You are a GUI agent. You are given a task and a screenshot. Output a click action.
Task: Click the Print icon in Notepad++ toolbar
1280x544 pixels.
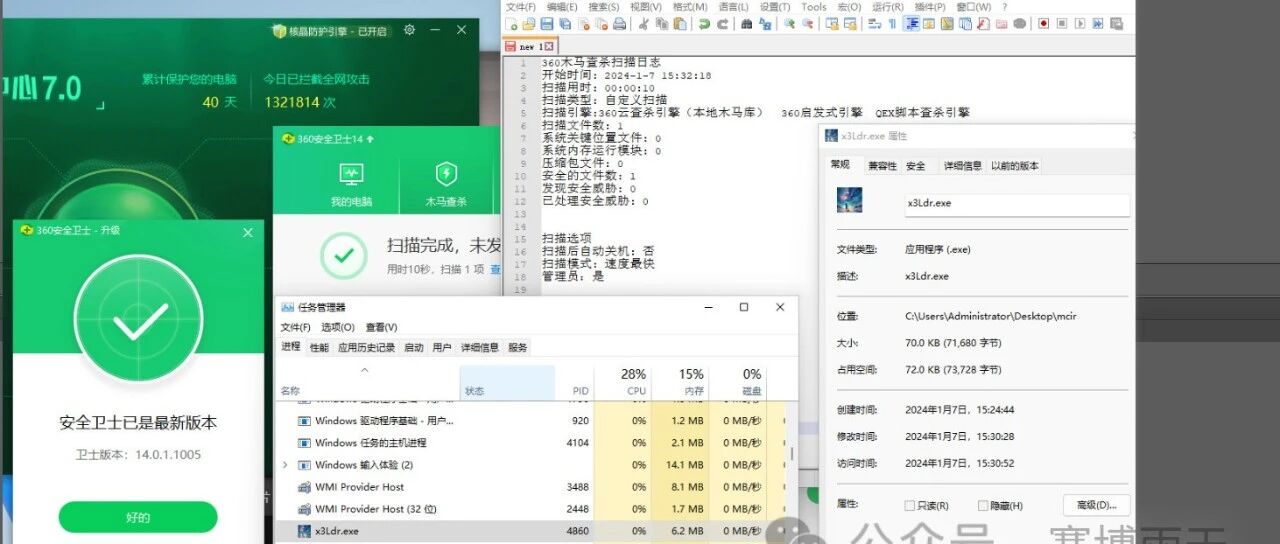coord(619,23)
